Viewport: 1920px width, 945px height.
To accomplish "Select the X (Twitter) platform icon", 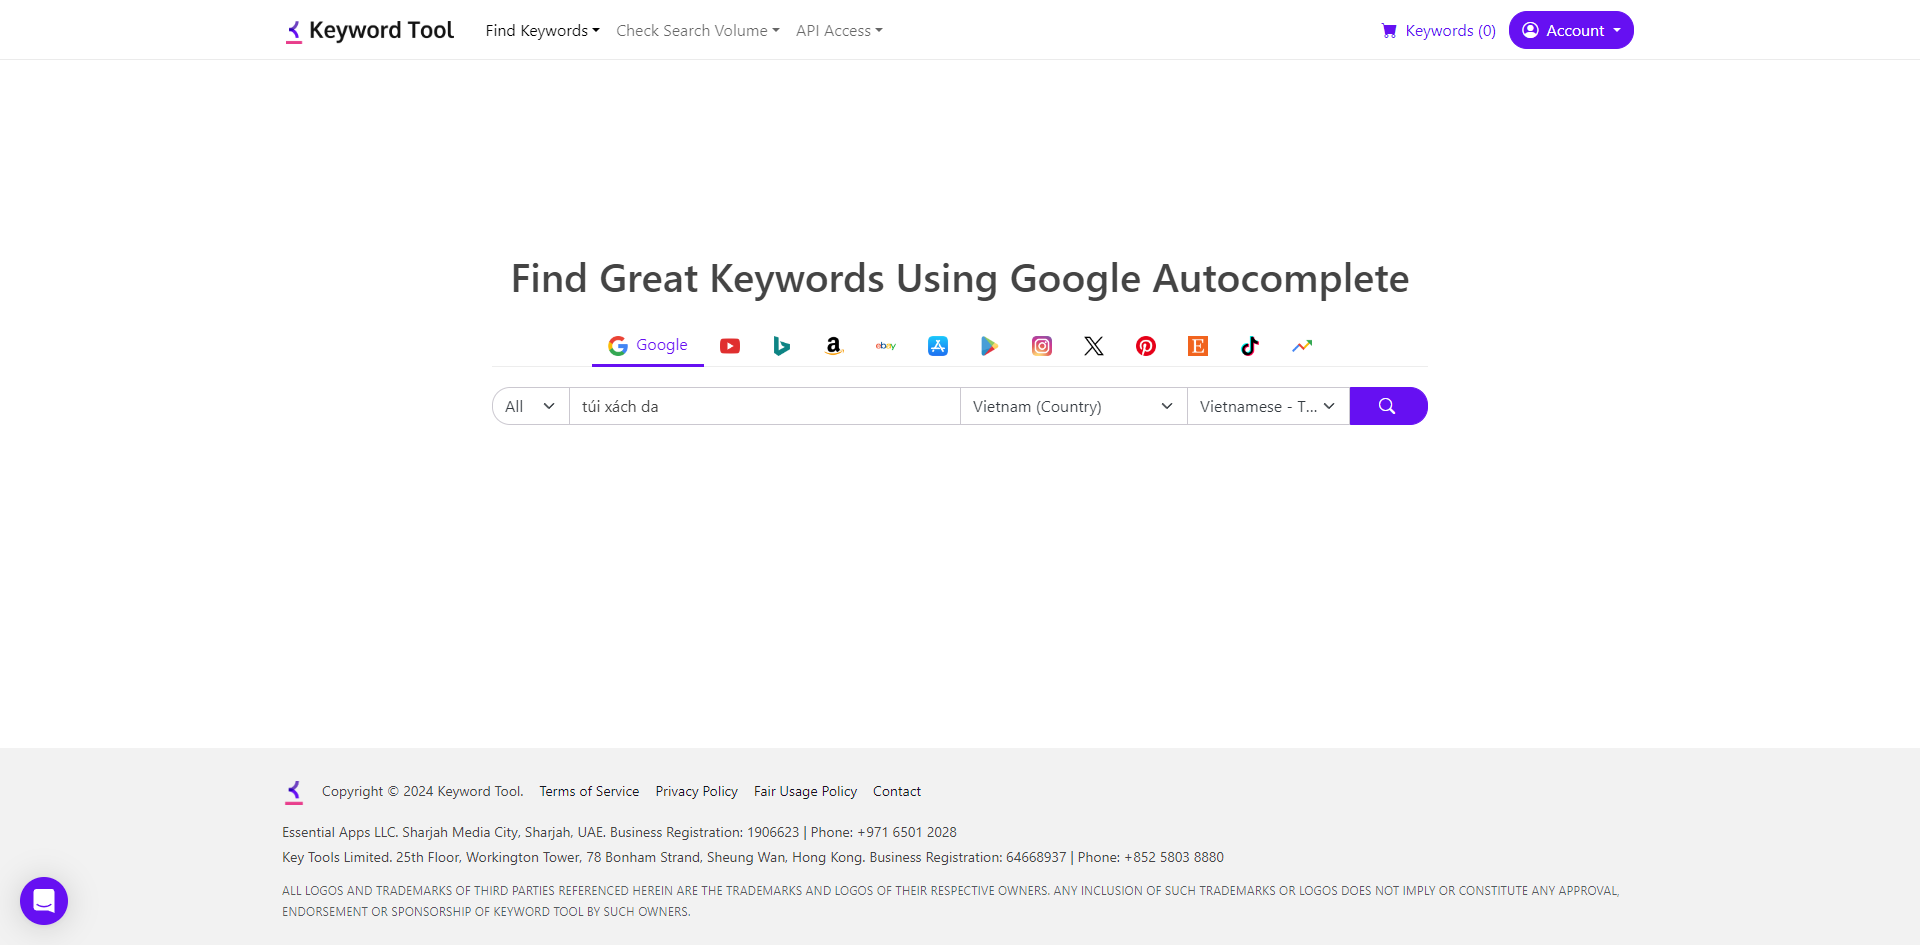I will pos(1094,346).
